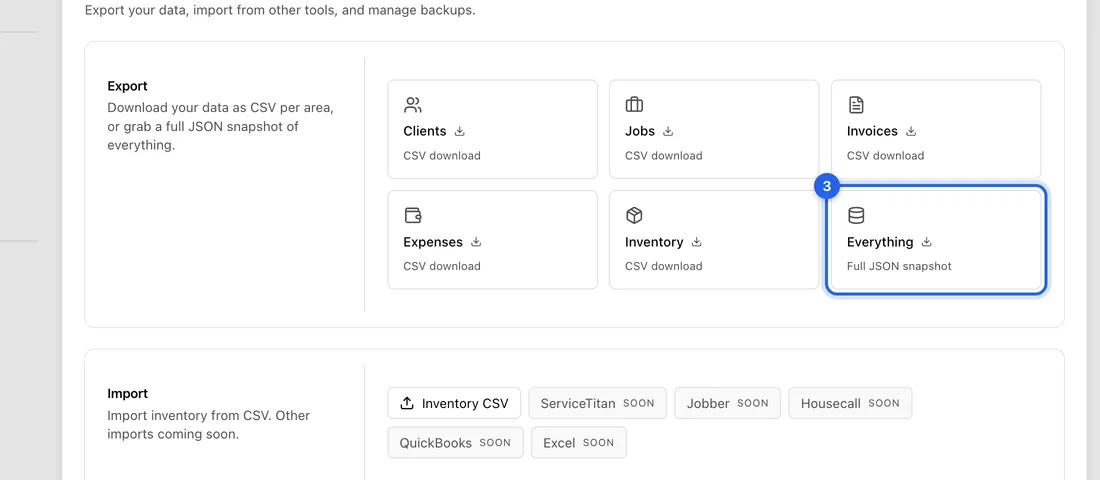This screenshot has width=1100, height=480.
Task: Click upload icon on Inventory CSV button
Action: click(407, 404)
